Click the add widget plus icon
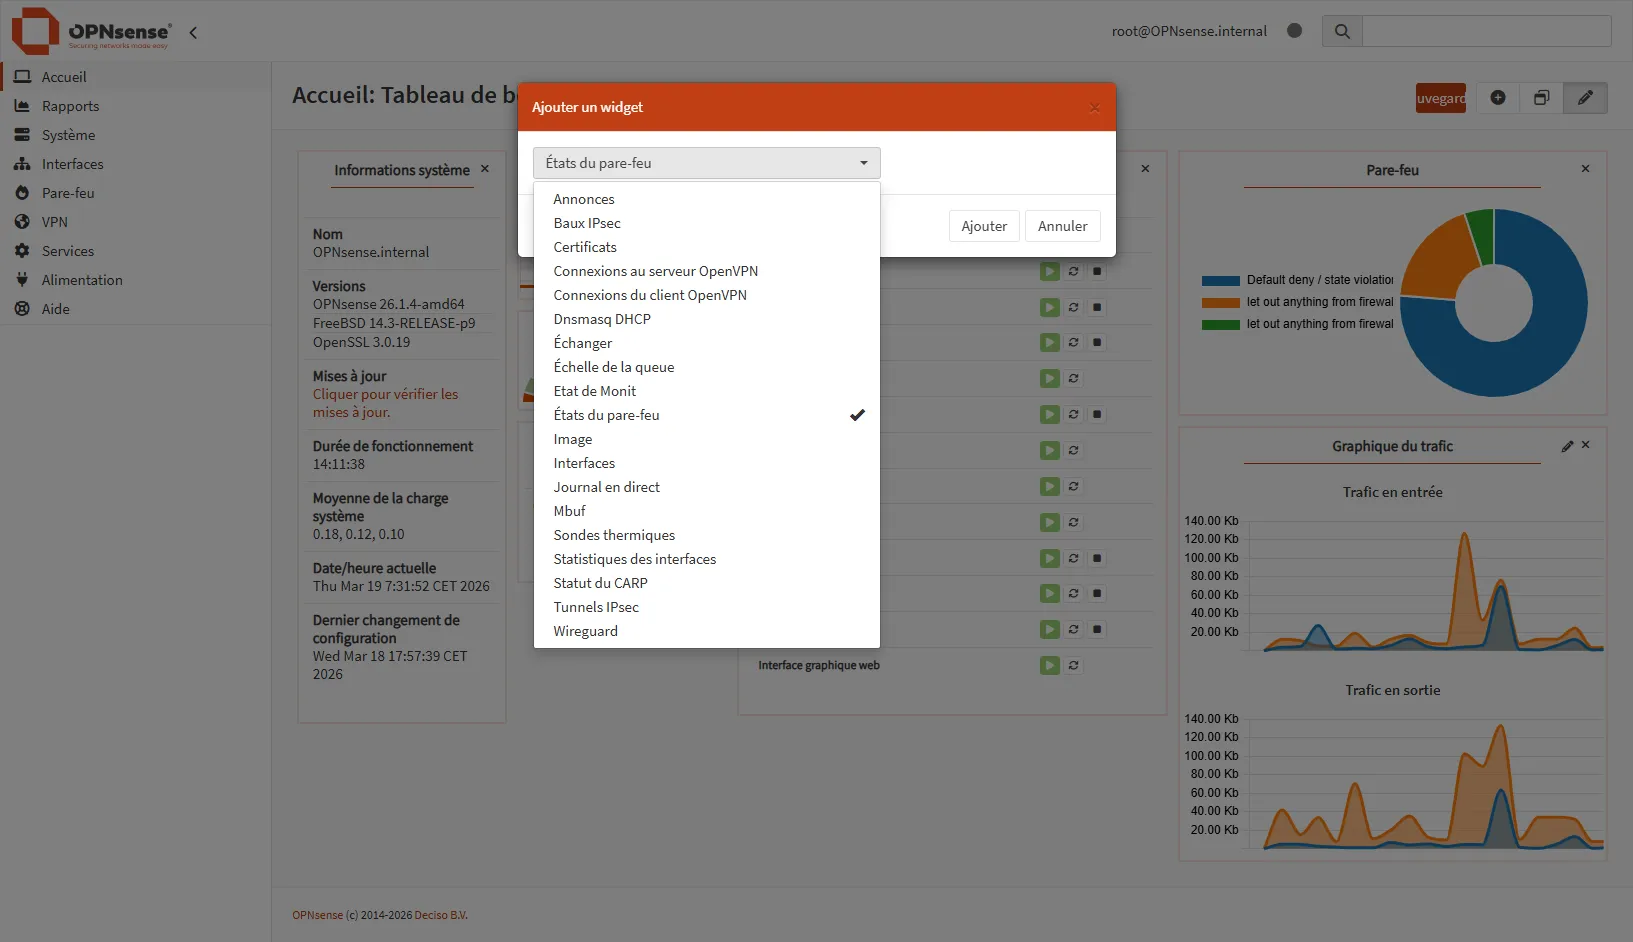Image resolution: width=1633 pixels, height=942 pixels. point(1498,97)
